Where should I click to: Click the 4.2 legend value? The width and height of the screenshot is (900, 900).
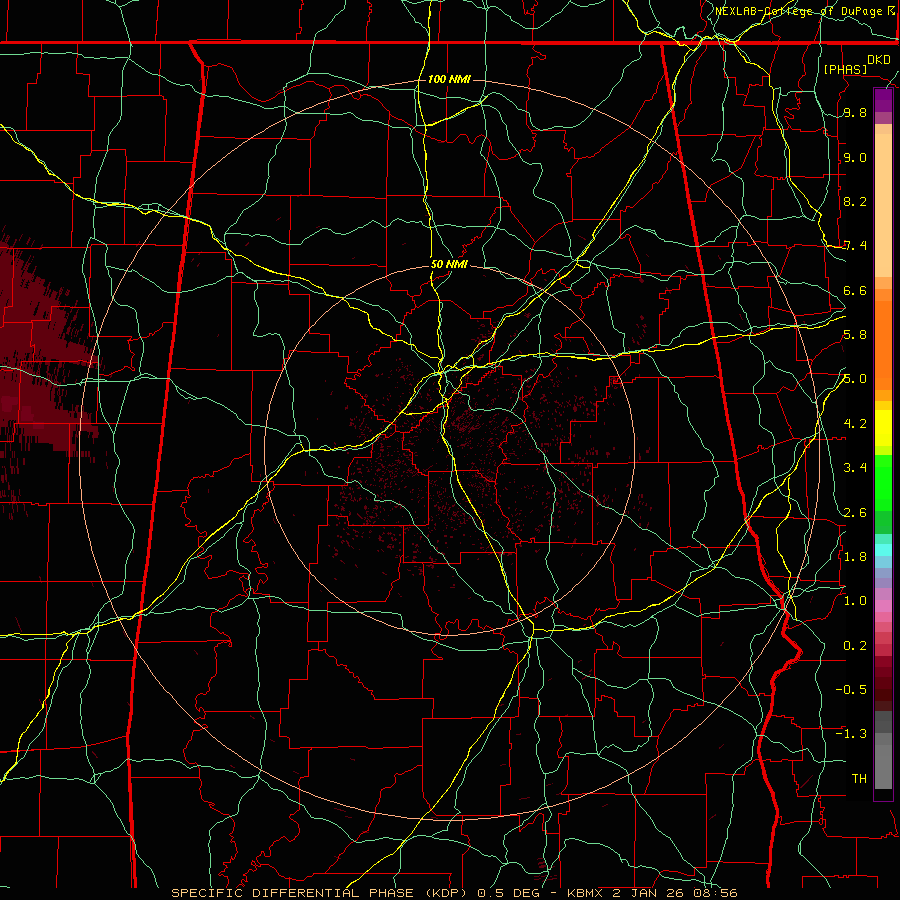pos(855,424)
